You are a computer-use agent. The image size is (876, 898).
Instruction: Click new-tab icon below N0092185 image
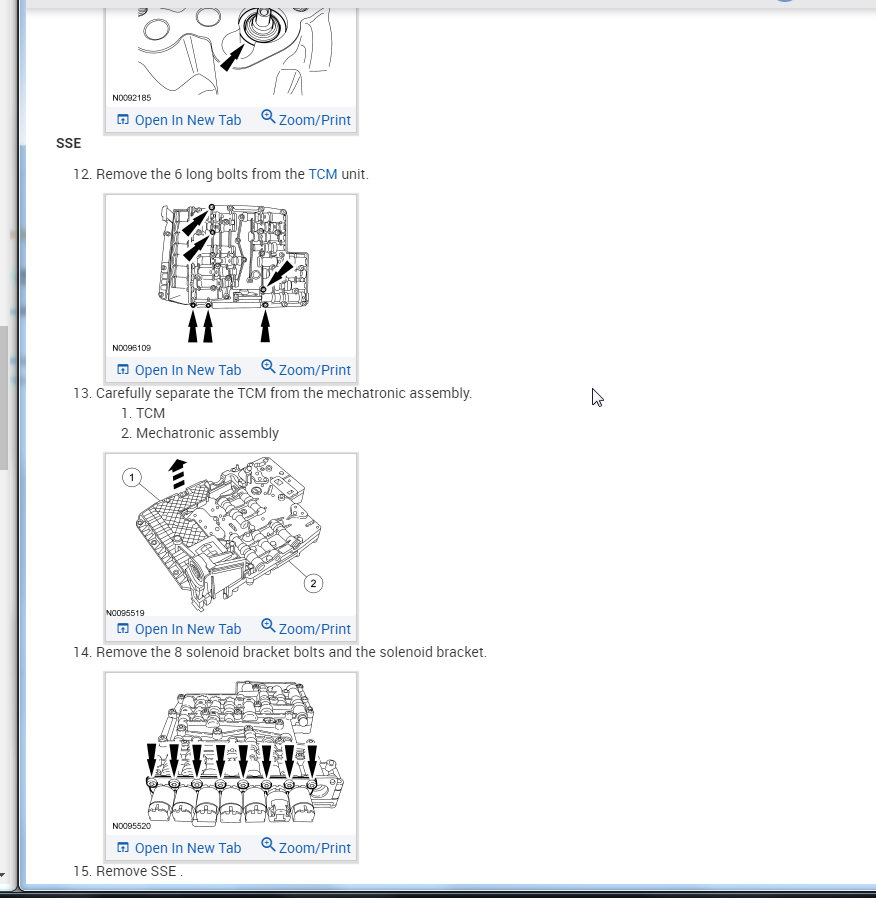pos(123,120)
